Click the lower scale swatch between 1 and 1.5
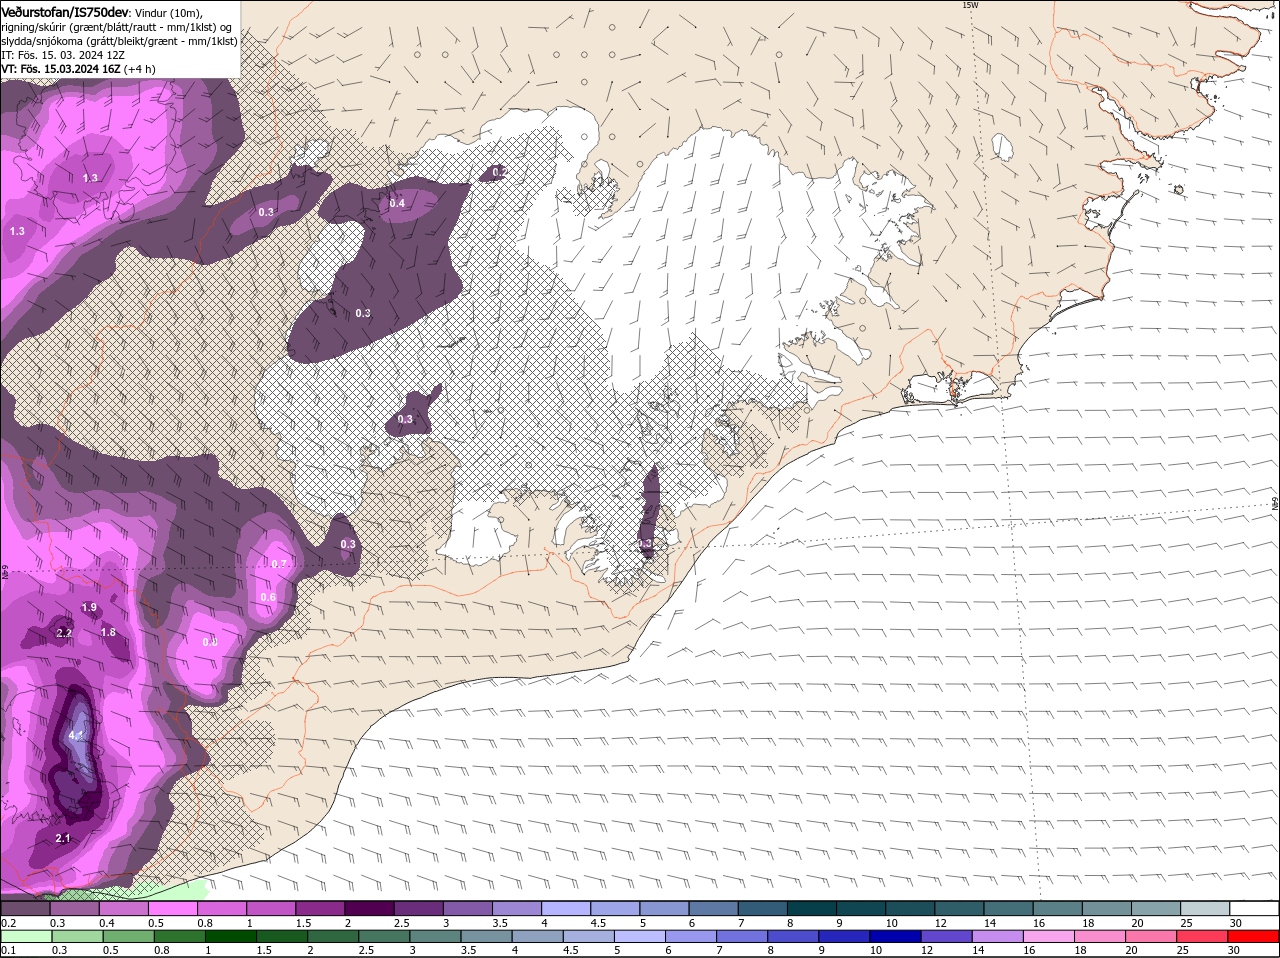The height and width of the screenshot is (958, 1280). point(231,937)
